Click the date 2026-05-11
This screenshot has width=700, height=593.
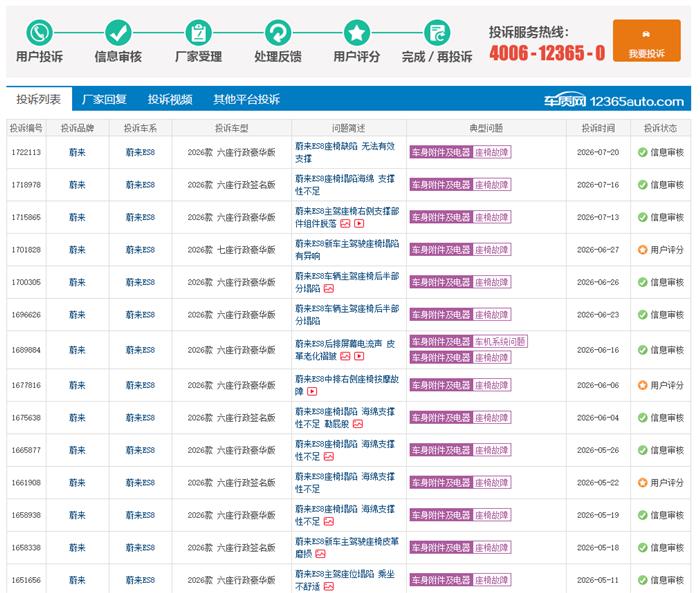pyautogui.click(x=598, y=580)
